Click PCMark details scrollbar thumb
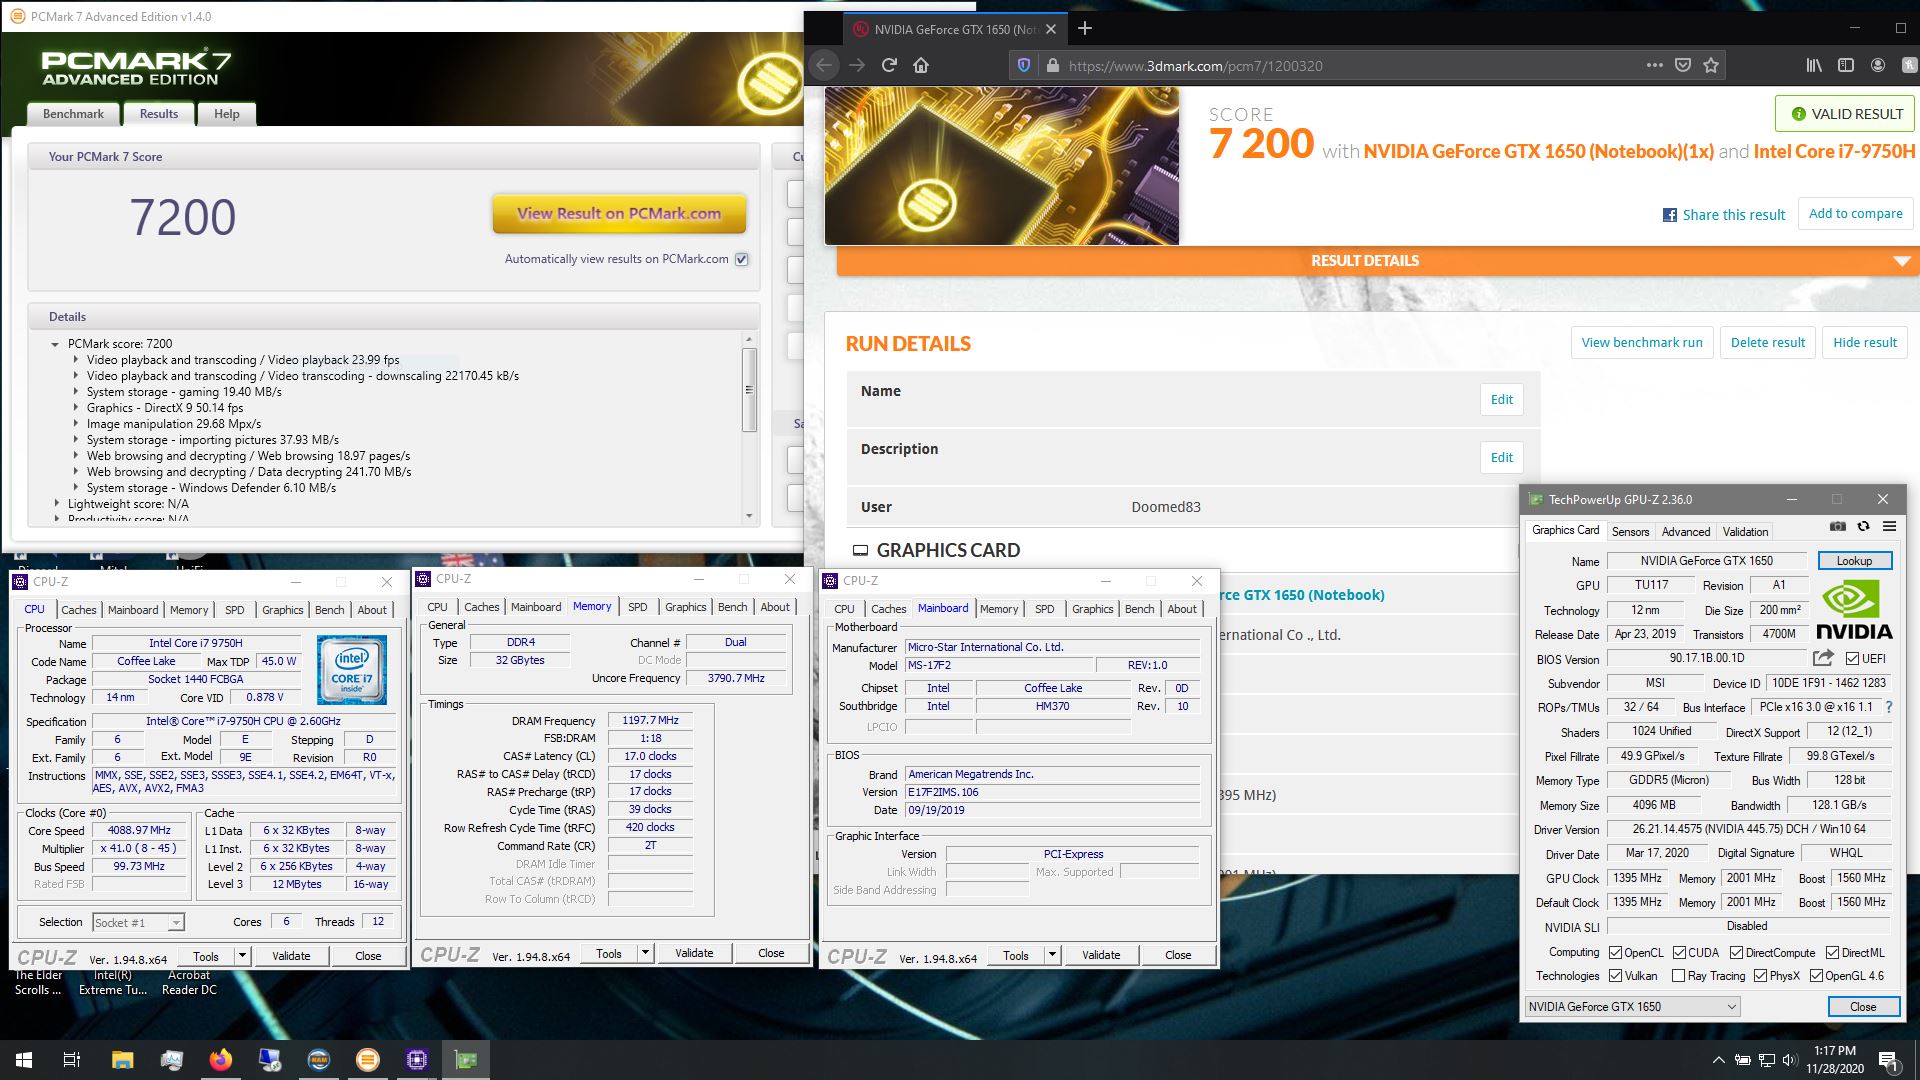Viewport: 1920px width, 1080px height. pos(749,390)
